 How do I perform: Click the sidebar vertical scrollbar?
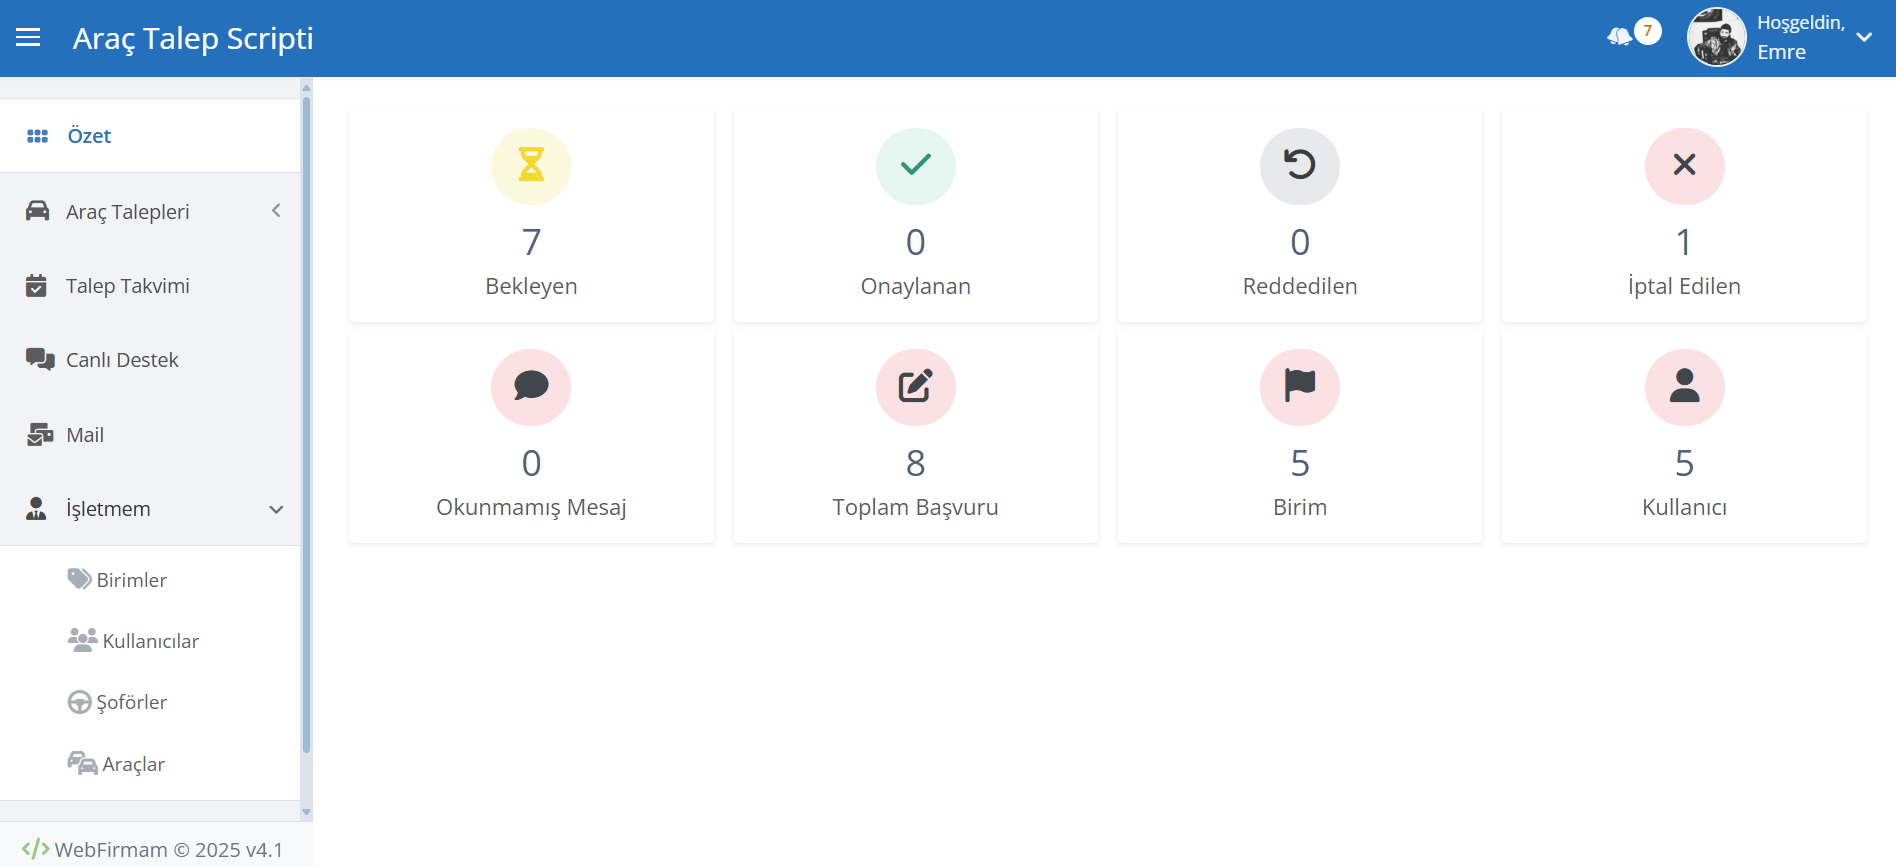[x=306, y=425]
